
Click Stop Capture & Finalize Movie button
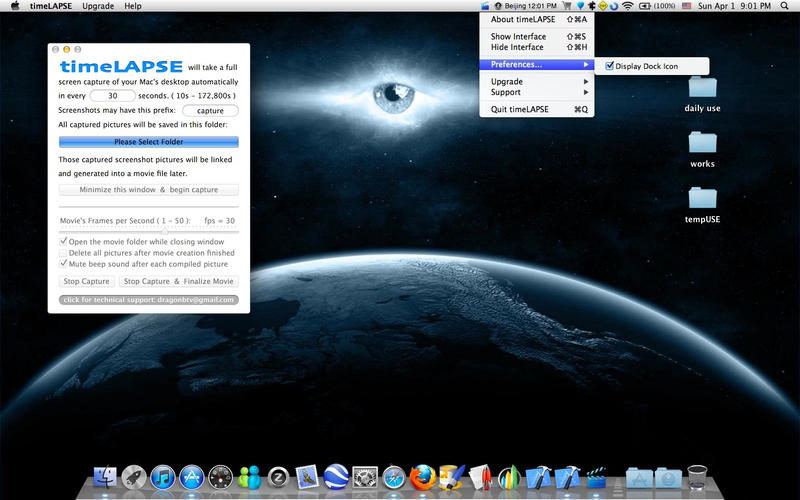pos(179,281)
